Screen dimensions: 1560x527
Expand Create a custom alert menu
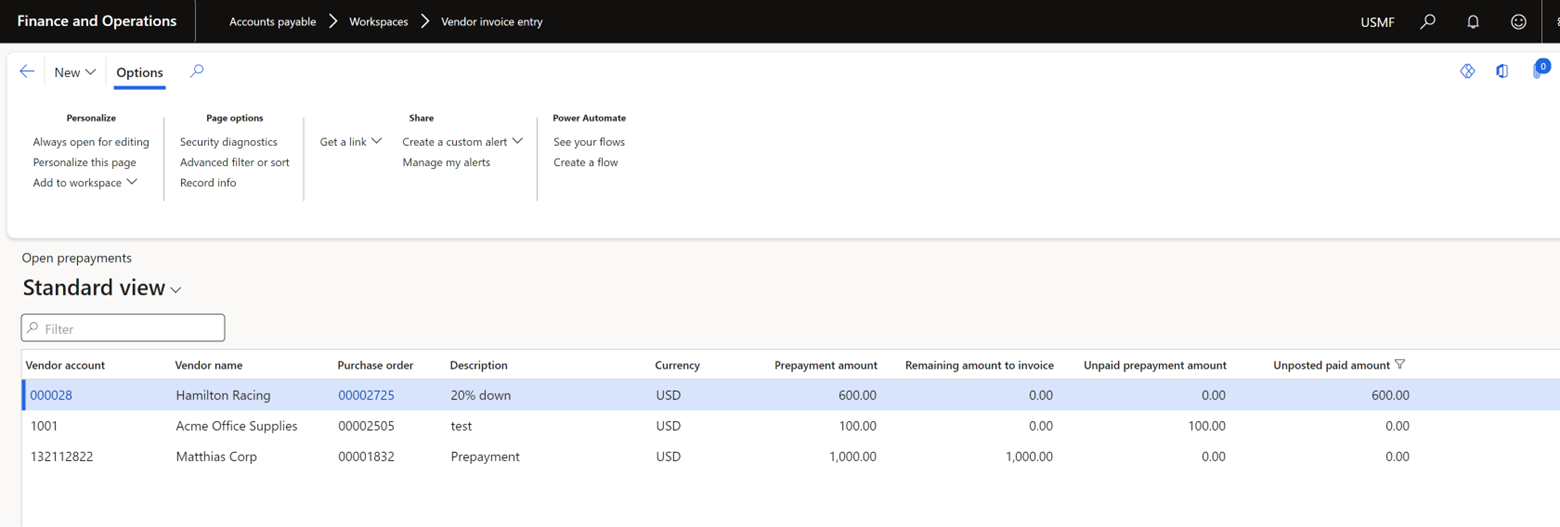462,142
